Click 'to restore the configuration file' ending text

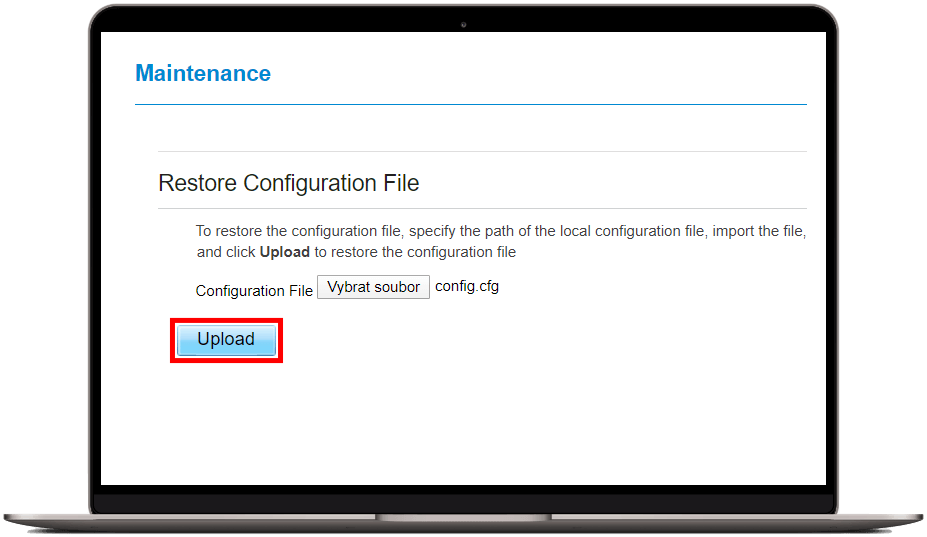[415, 253]
